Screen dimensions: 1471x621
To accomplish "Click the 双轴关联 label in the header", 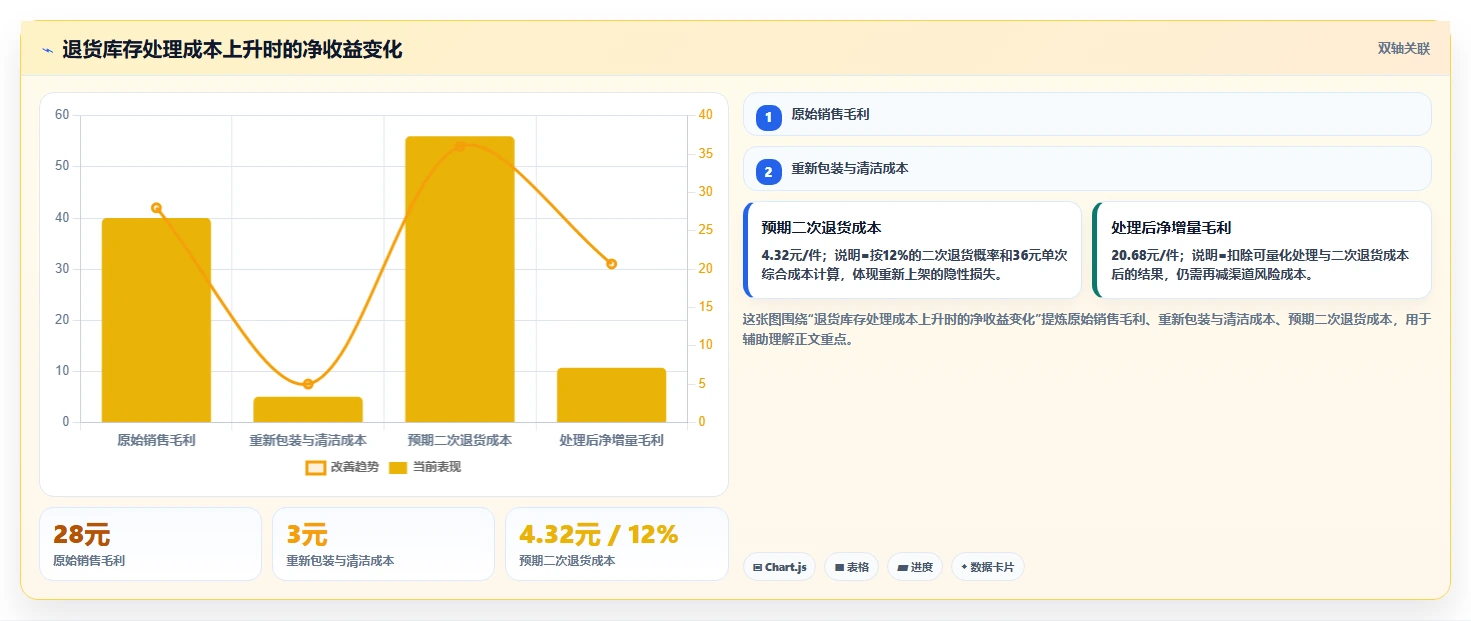I will click(1404, 48).
